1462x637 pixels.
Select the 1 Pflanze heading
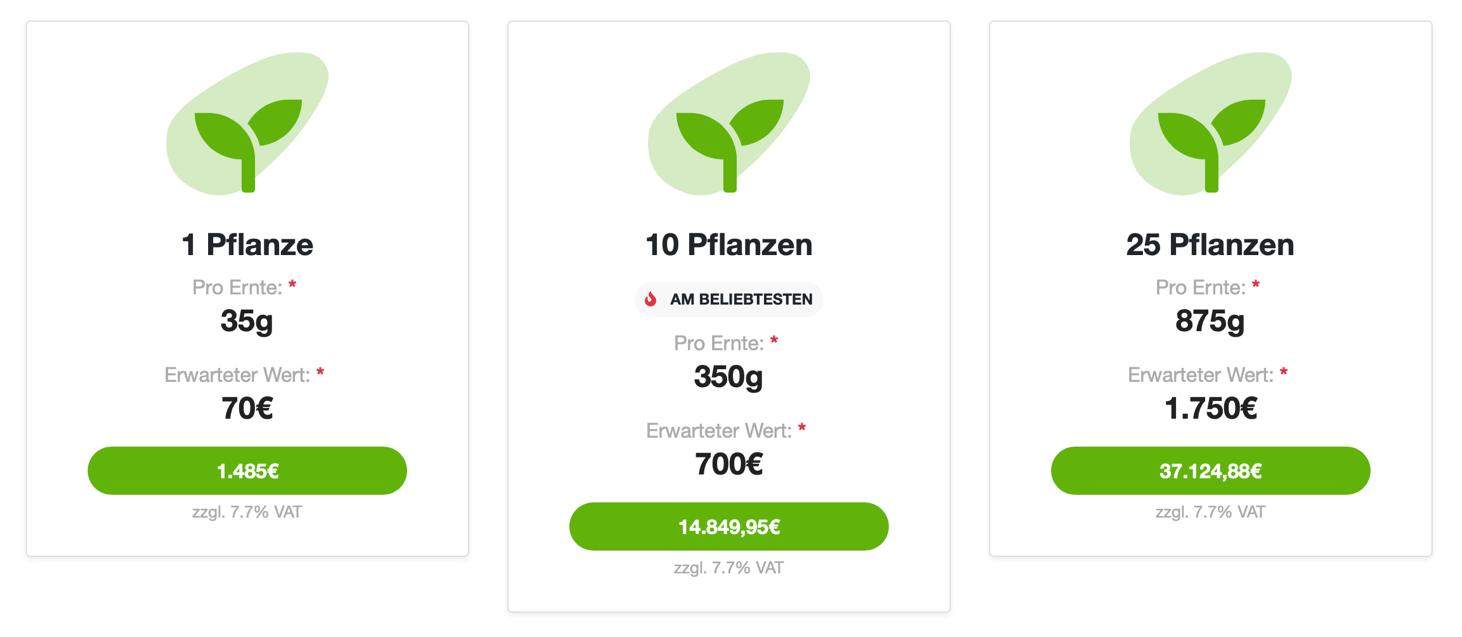point(247,244)
